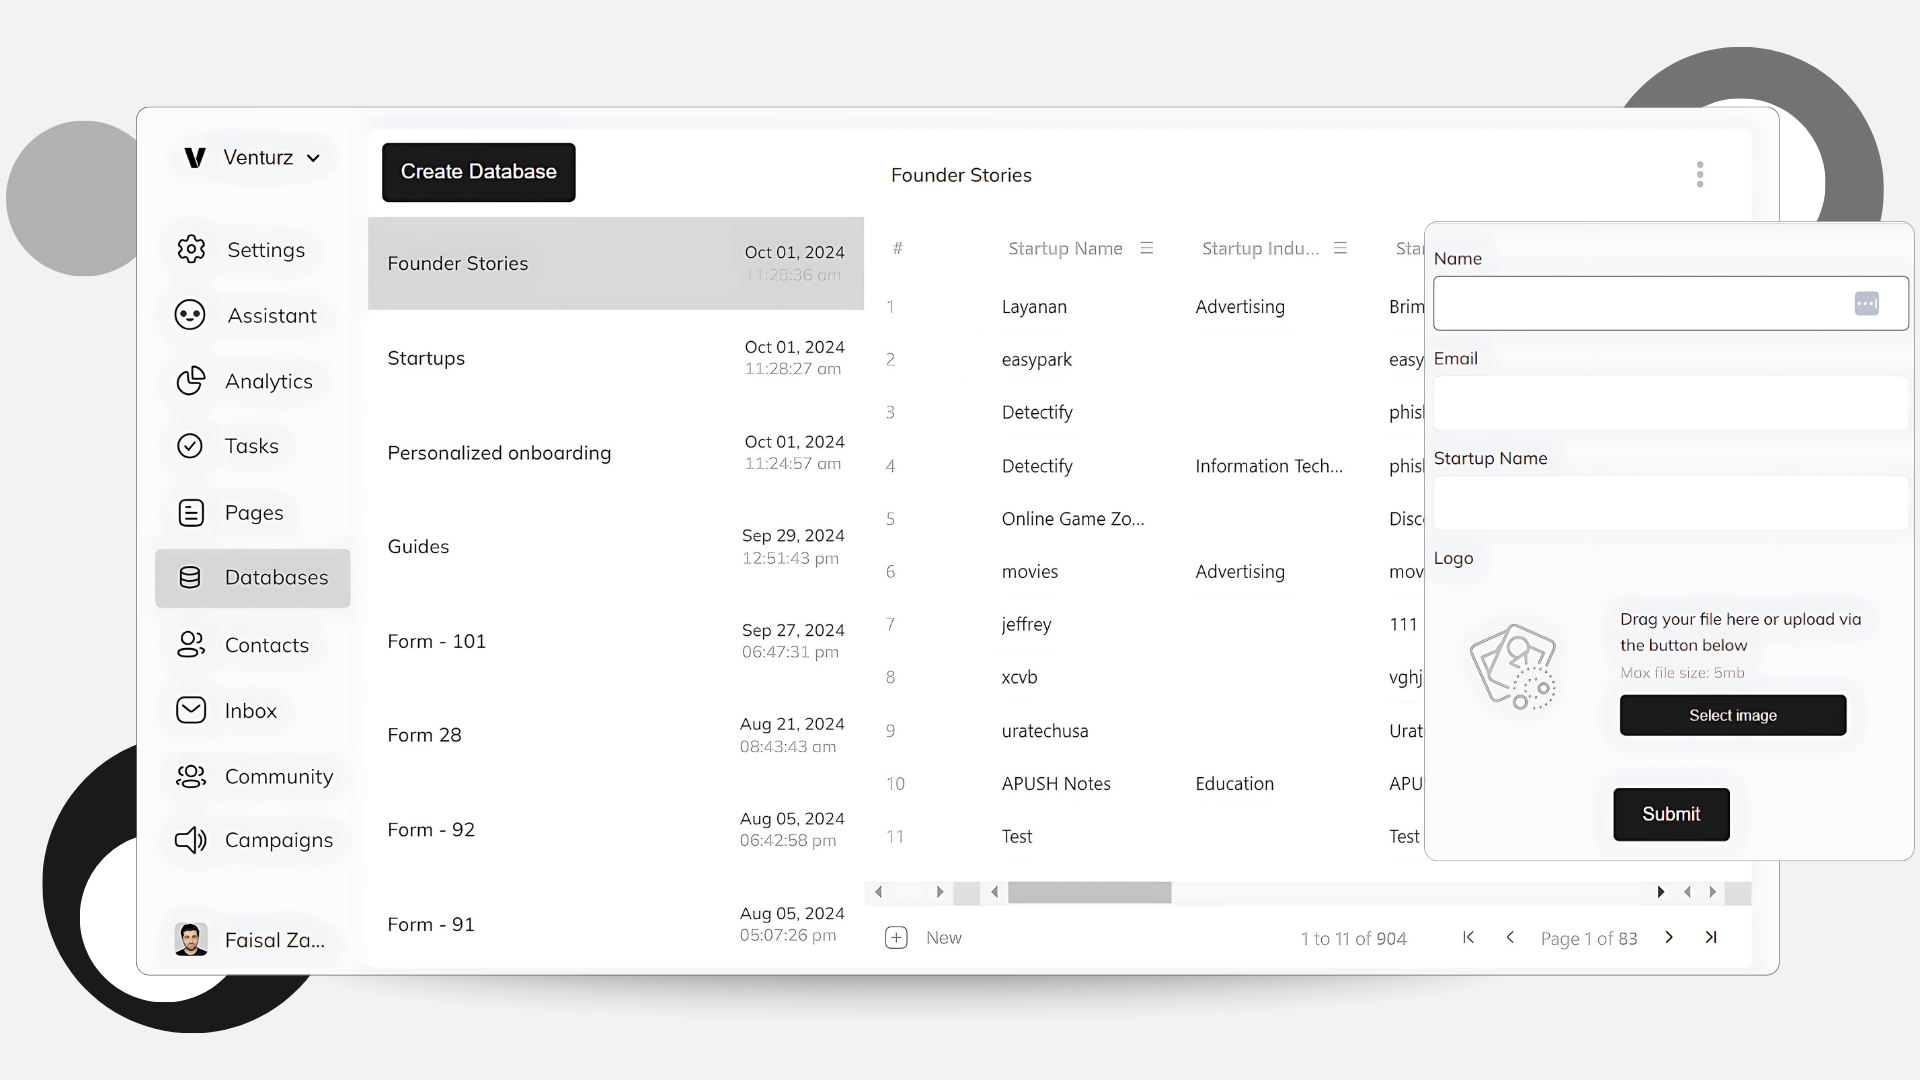Screen dimensions: 1920x1080
Task: Click the Select image button
Action: [x=1733, y=714]
